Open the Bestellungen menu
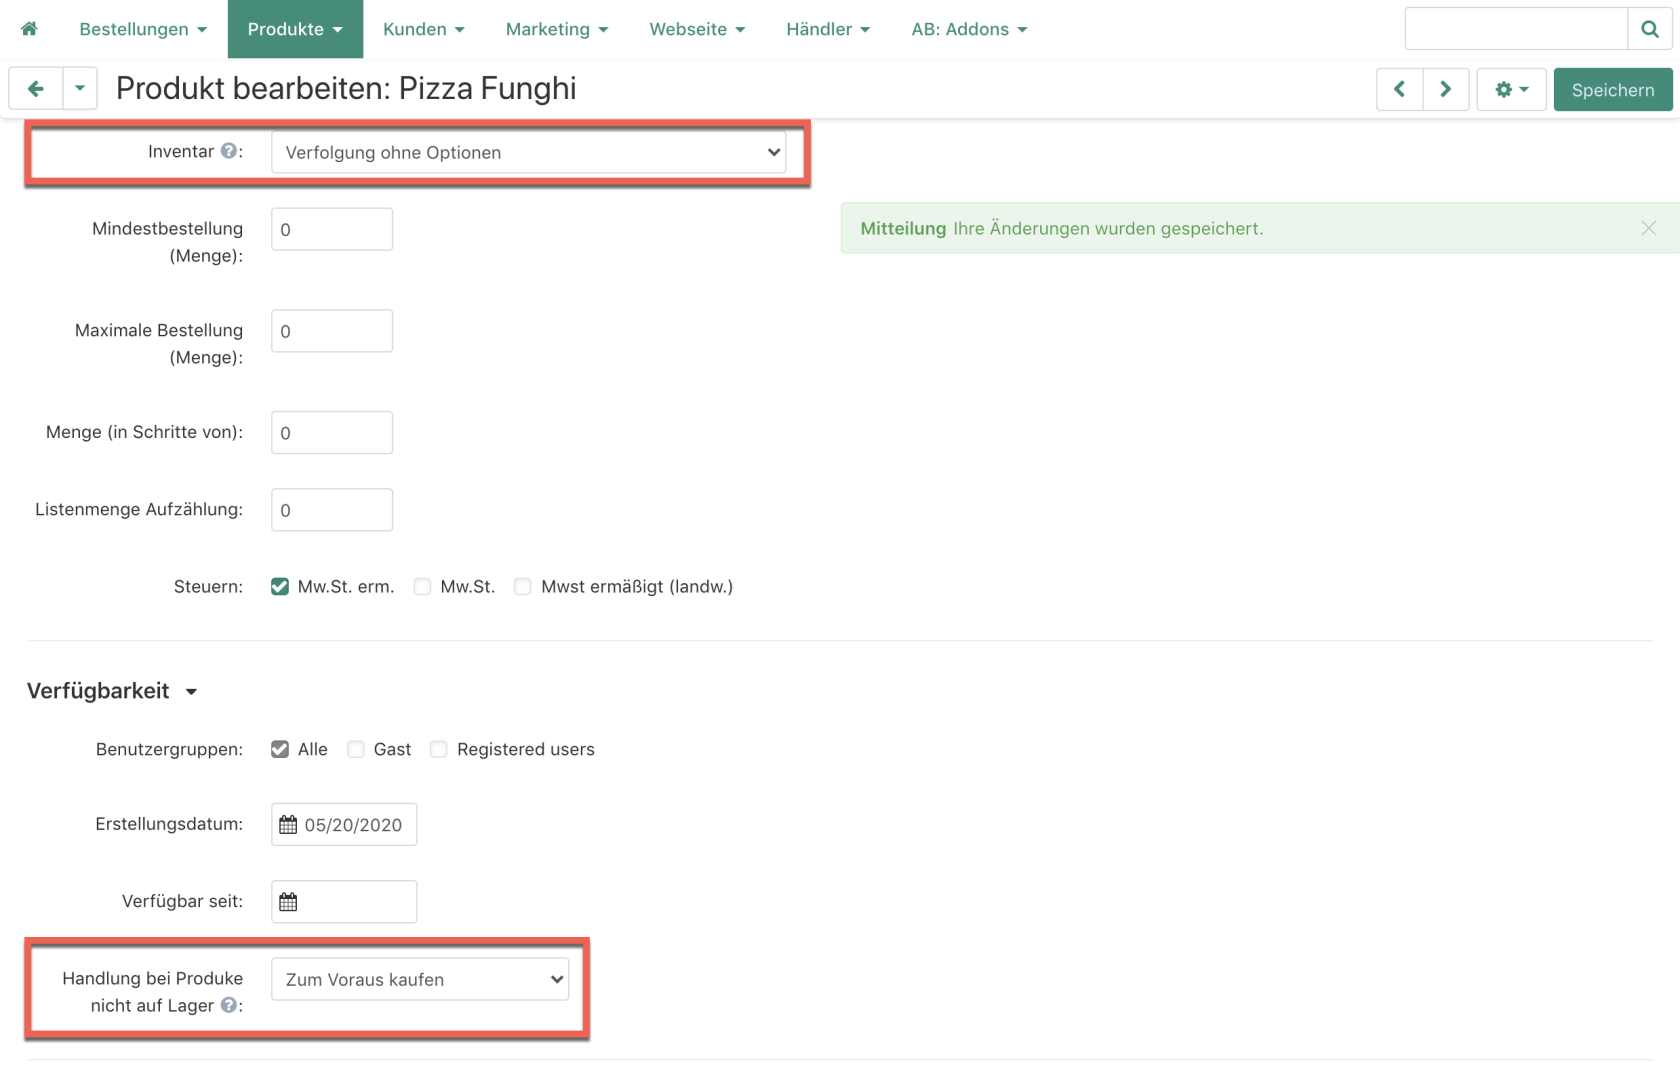This screenshot has height=1078, width=1680. 143,29
